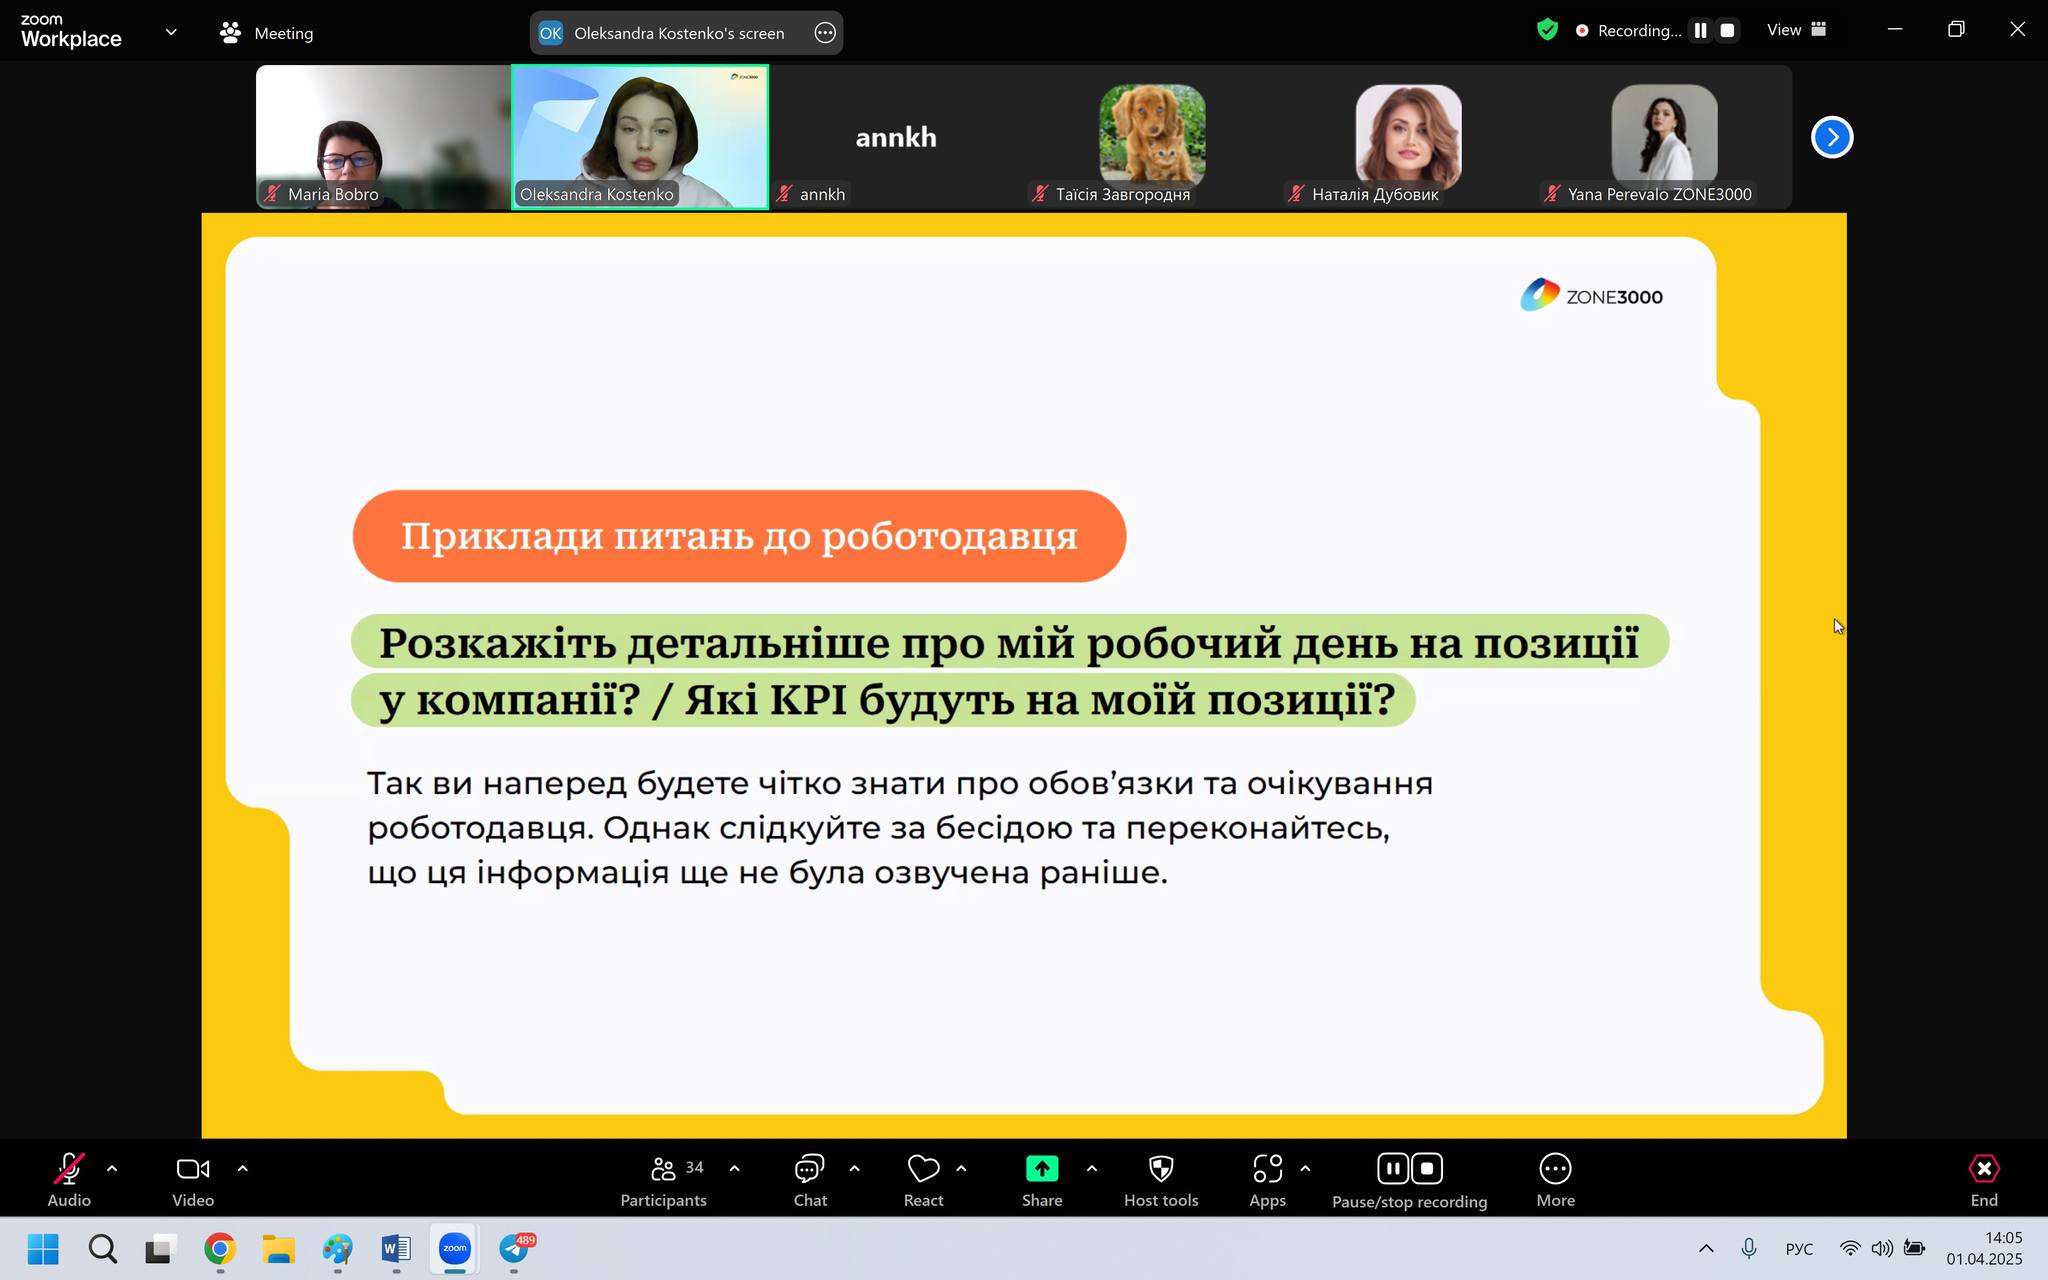
Task: Open the View layout menu
Action: coord(1796,30)
